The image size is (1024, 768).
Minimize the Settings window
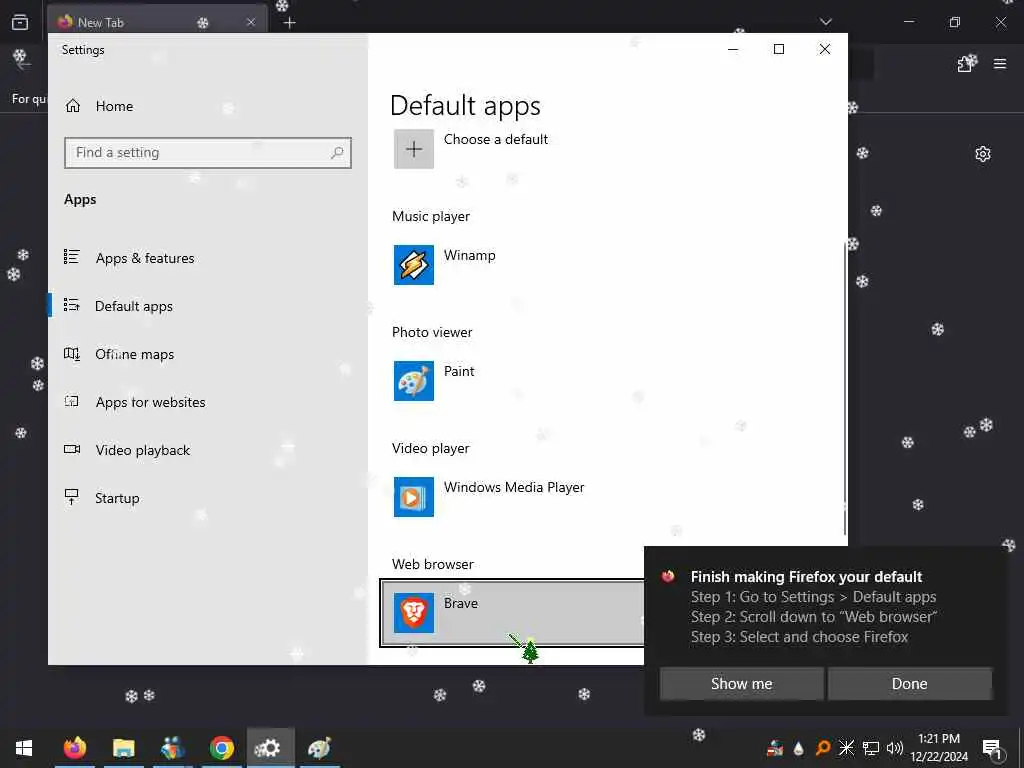coord(733,49)
